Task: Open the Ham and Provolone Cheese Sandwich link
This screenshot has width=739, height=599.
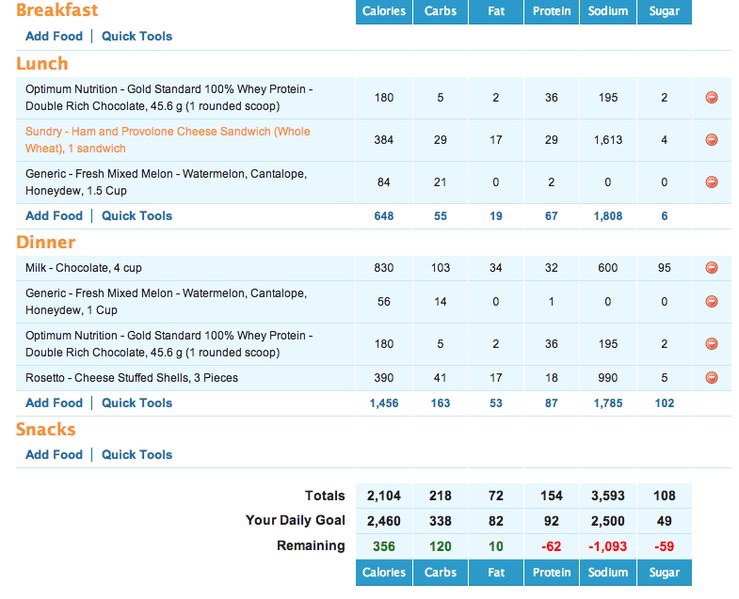Action: click(168, 140)
